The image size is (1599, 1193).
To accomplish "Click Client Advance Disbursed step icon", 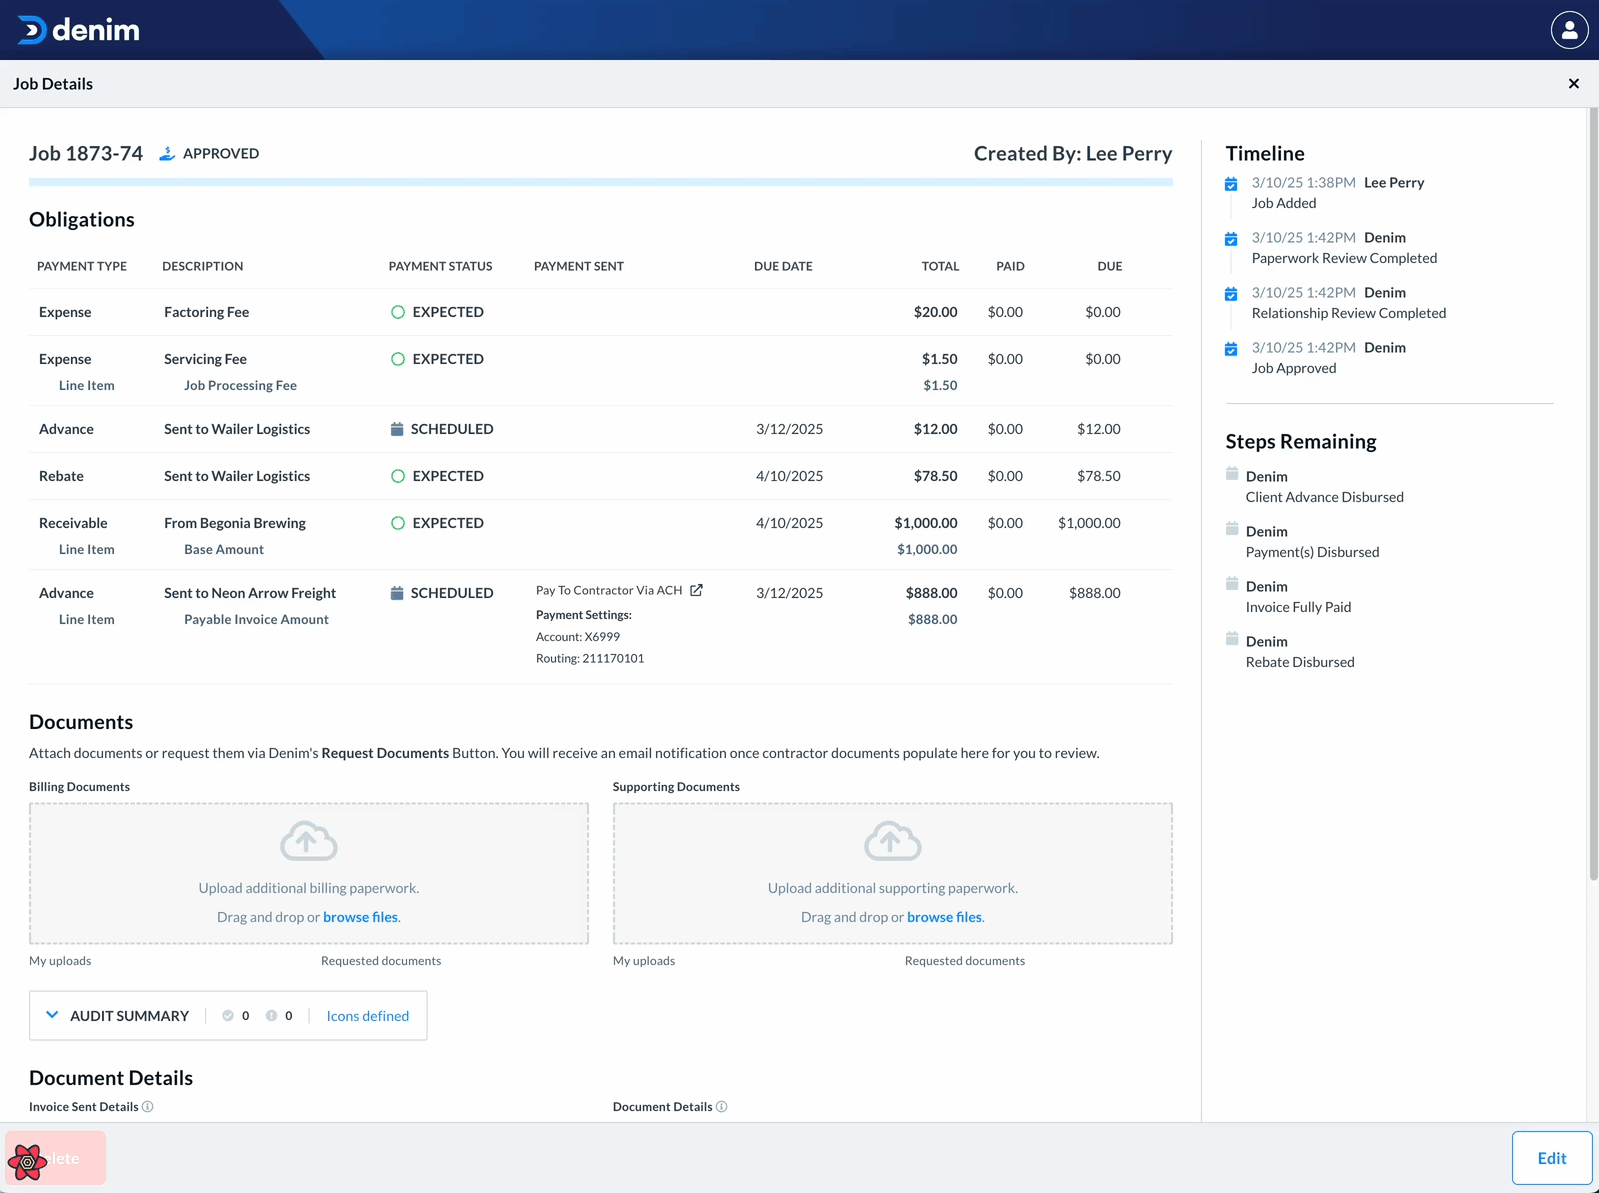I will 1232,474.
